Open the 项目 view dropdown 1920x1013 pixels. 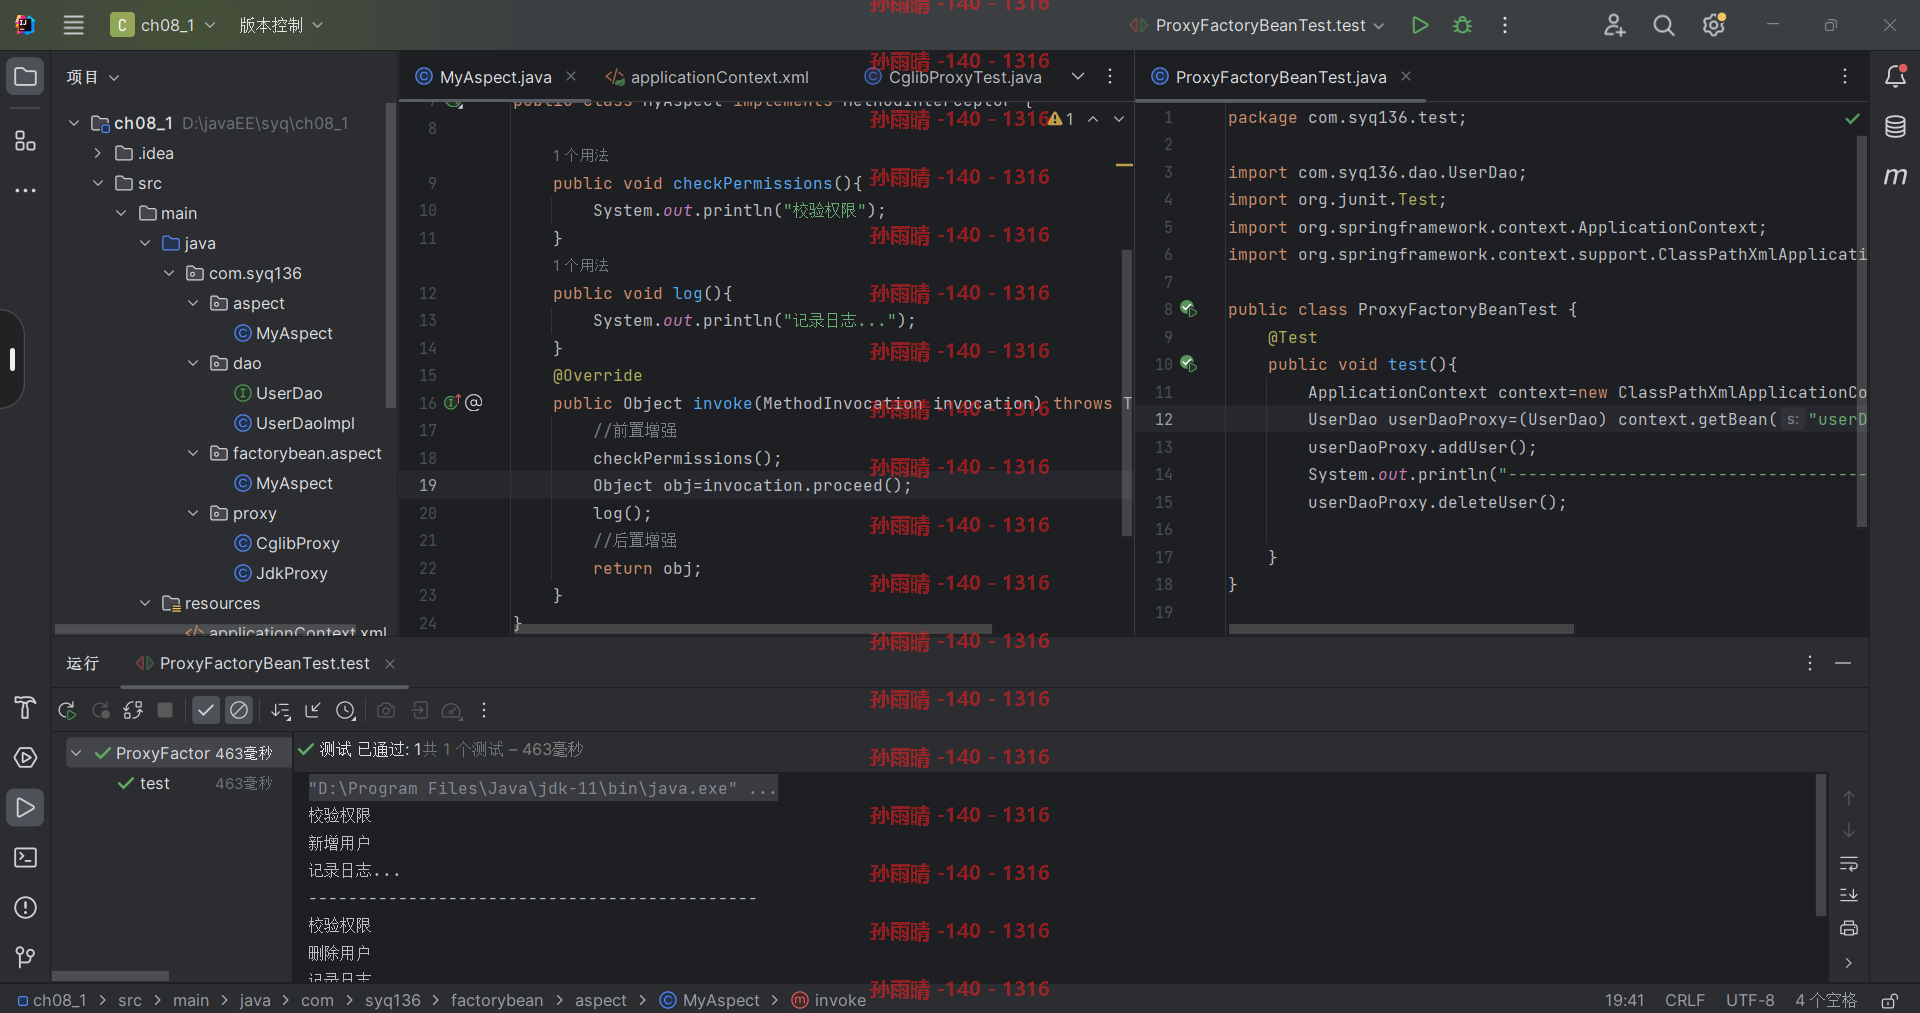tap(93, 77)
